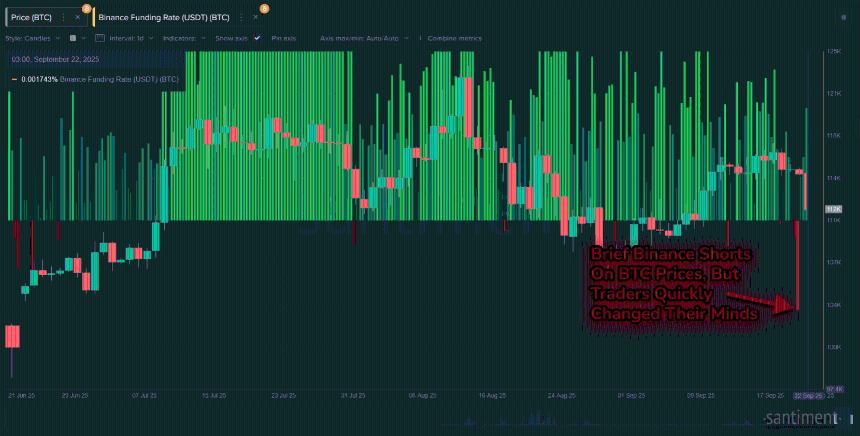Screen dimensions: 860x436
Task: Open the Style: Candles dropdown
Action: point(31,38)
